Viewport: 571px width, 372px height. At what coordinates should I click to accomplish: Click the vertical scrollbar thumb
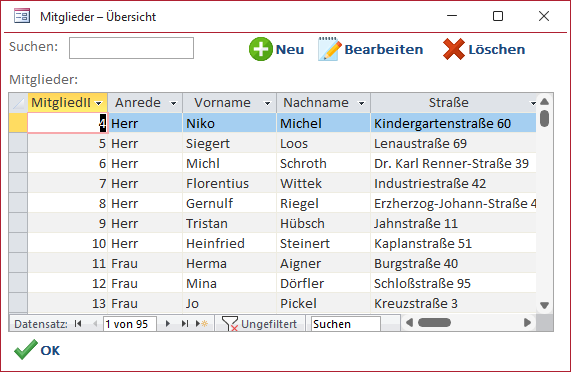coord(544,118)
